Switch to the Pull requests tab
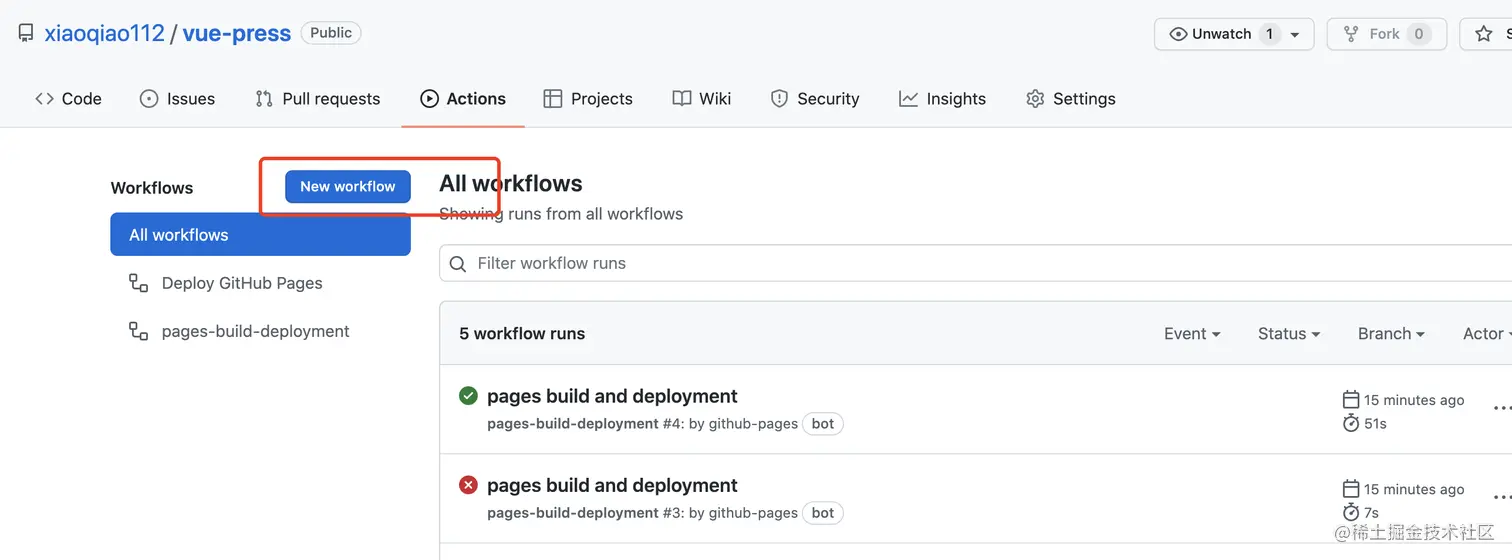 [317, 99]
